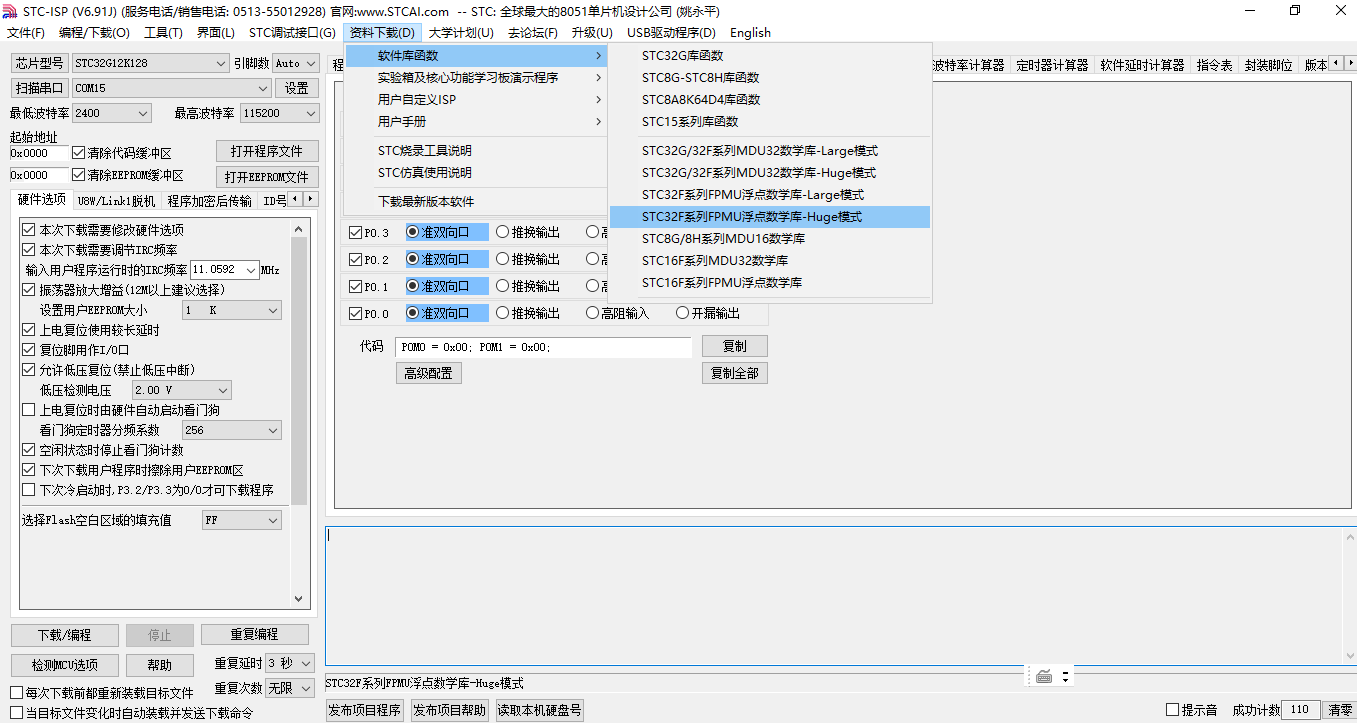Image resolution: width=1357 pixels, height=723 pixels.
Task: Click 读取本机硬盘号 button
Action: (x=540, y=710)
